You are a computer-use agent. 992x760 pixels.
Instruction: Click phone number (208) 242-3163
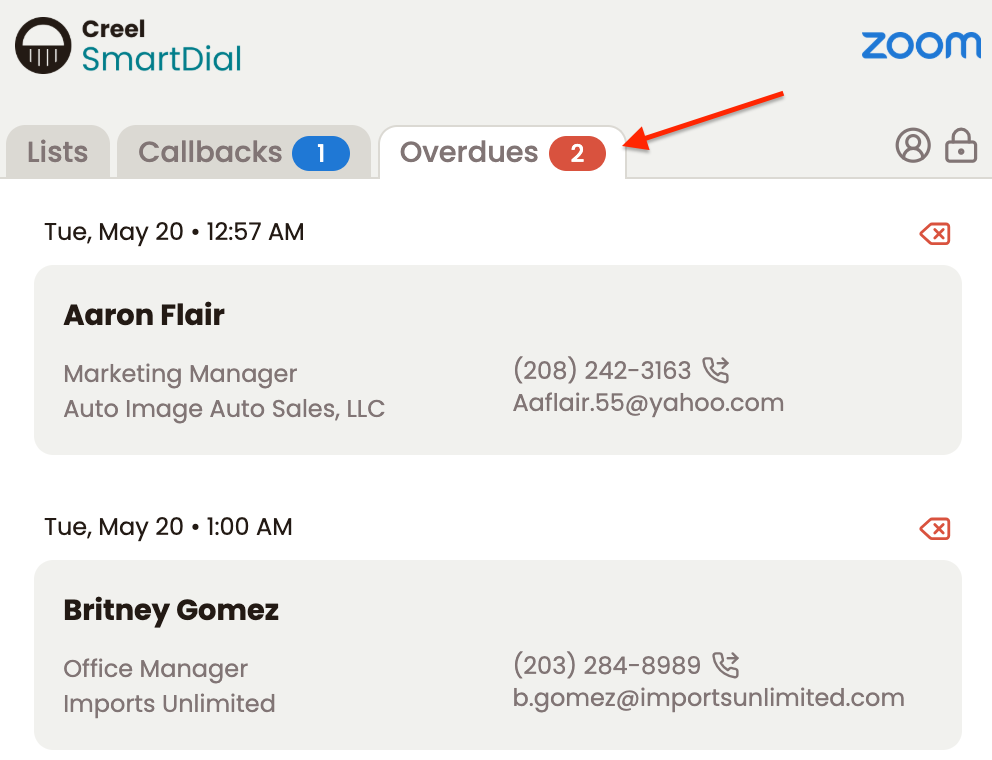(x=602, y=370)
